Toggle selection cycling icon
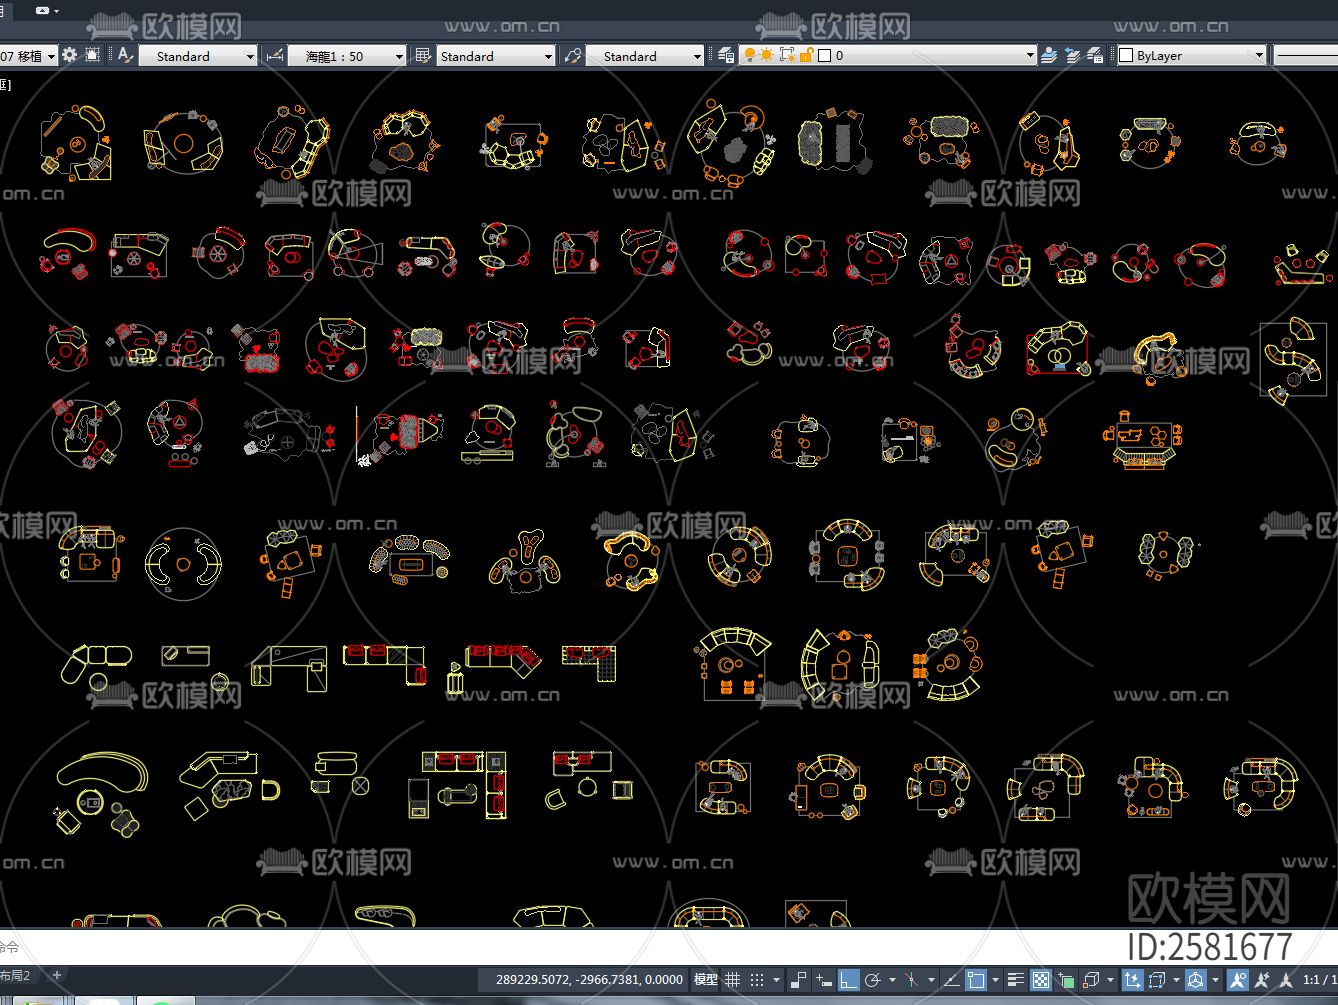The height and width of the screenshot is (1005, 1338). [x=1066, y=980]
